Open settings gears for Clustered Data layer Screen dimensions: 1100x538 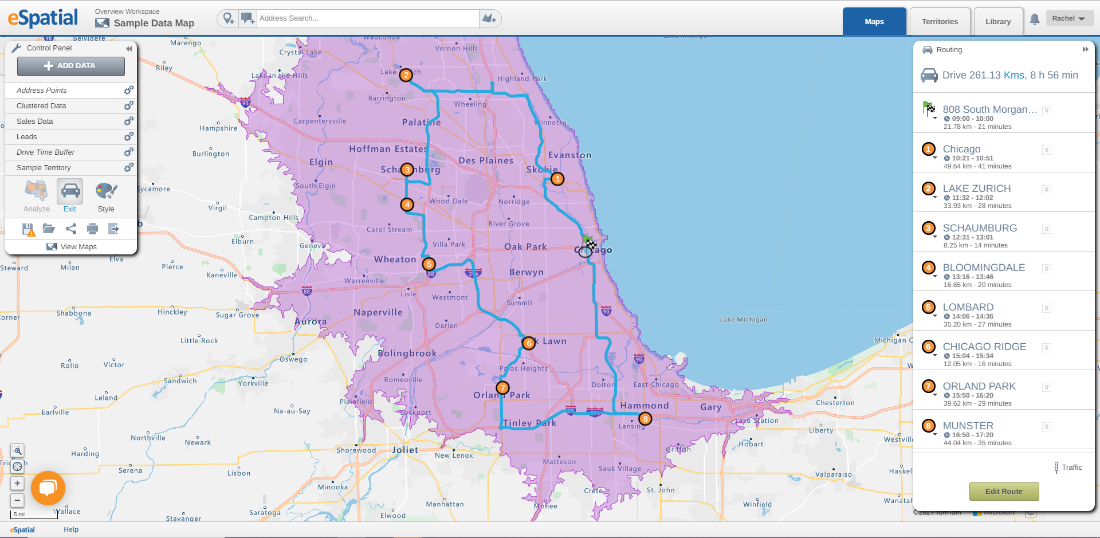tap(128, 106)
